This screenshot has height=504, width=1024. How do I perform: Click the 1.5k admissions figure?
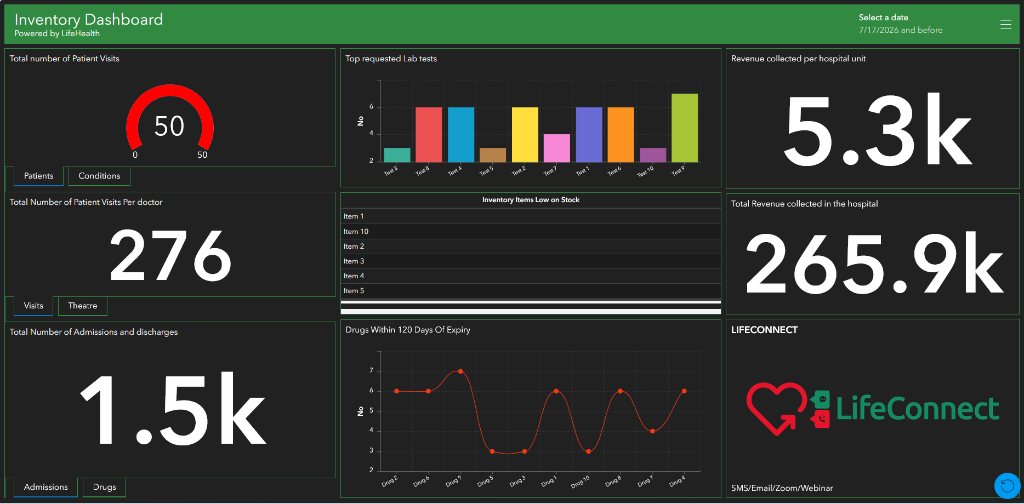pos(172,411)
